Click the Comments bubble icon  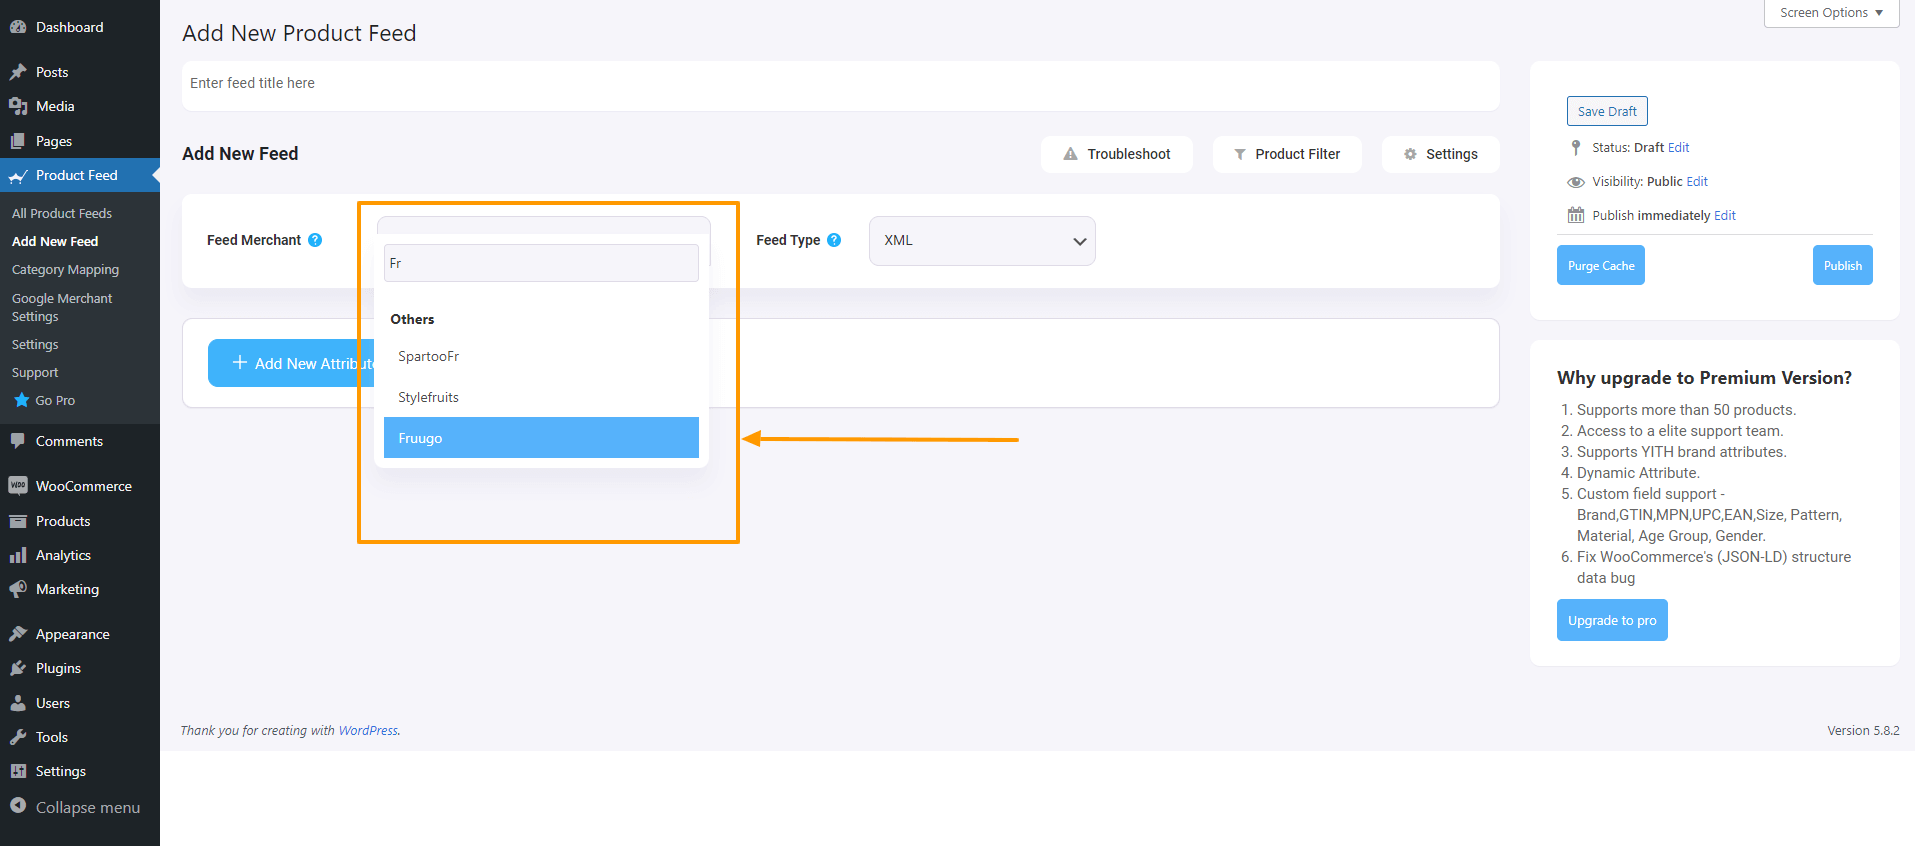click(18, 441)
